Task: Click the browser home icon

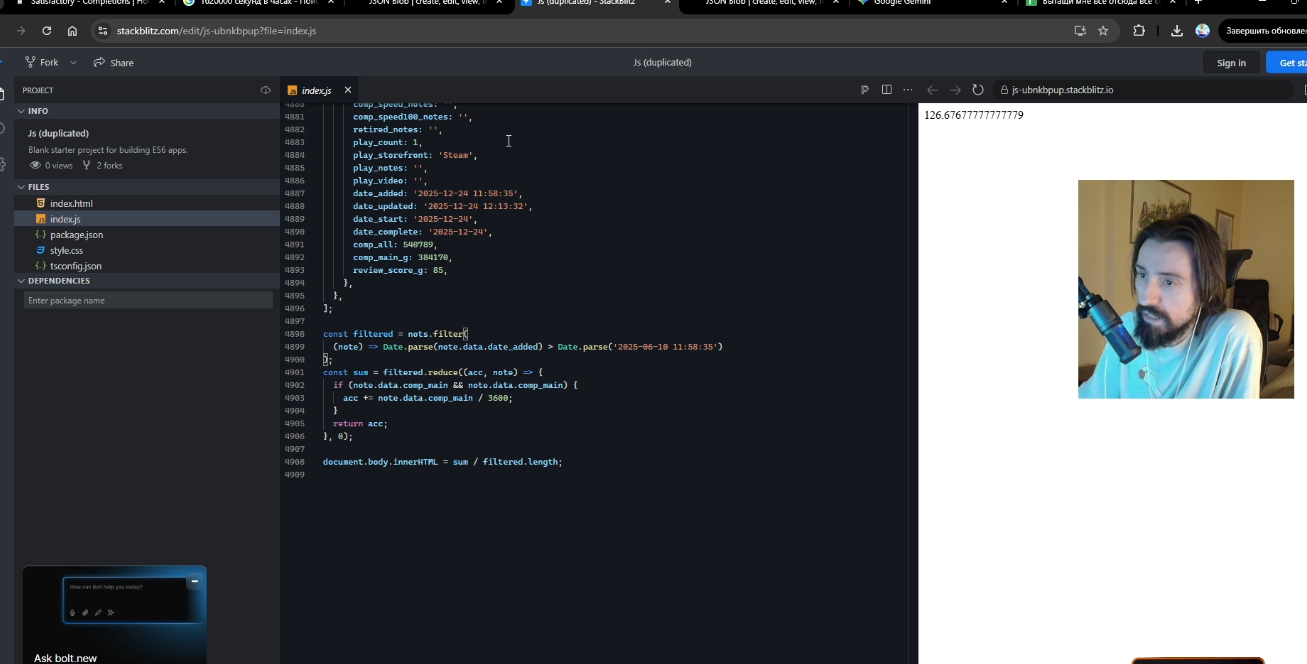Action: [x=72, y=31]
